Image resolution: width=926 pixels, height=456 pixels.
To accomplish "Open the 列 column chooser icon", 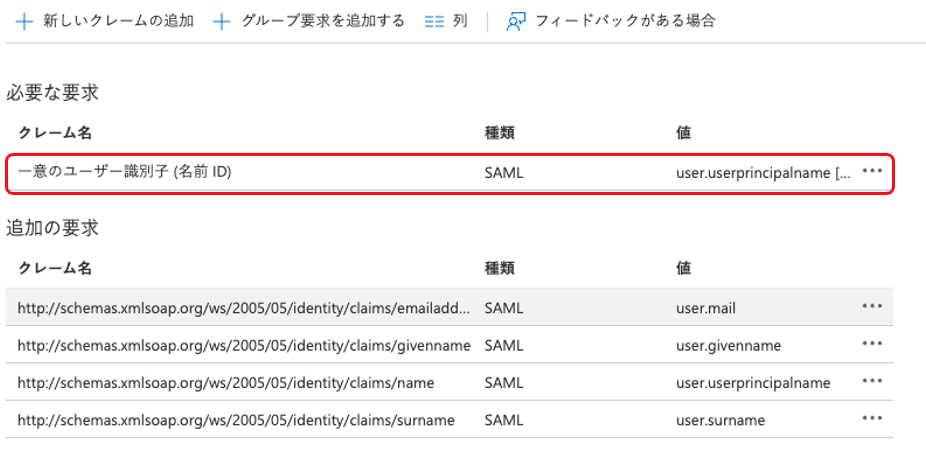I will [x=434, y=21].
